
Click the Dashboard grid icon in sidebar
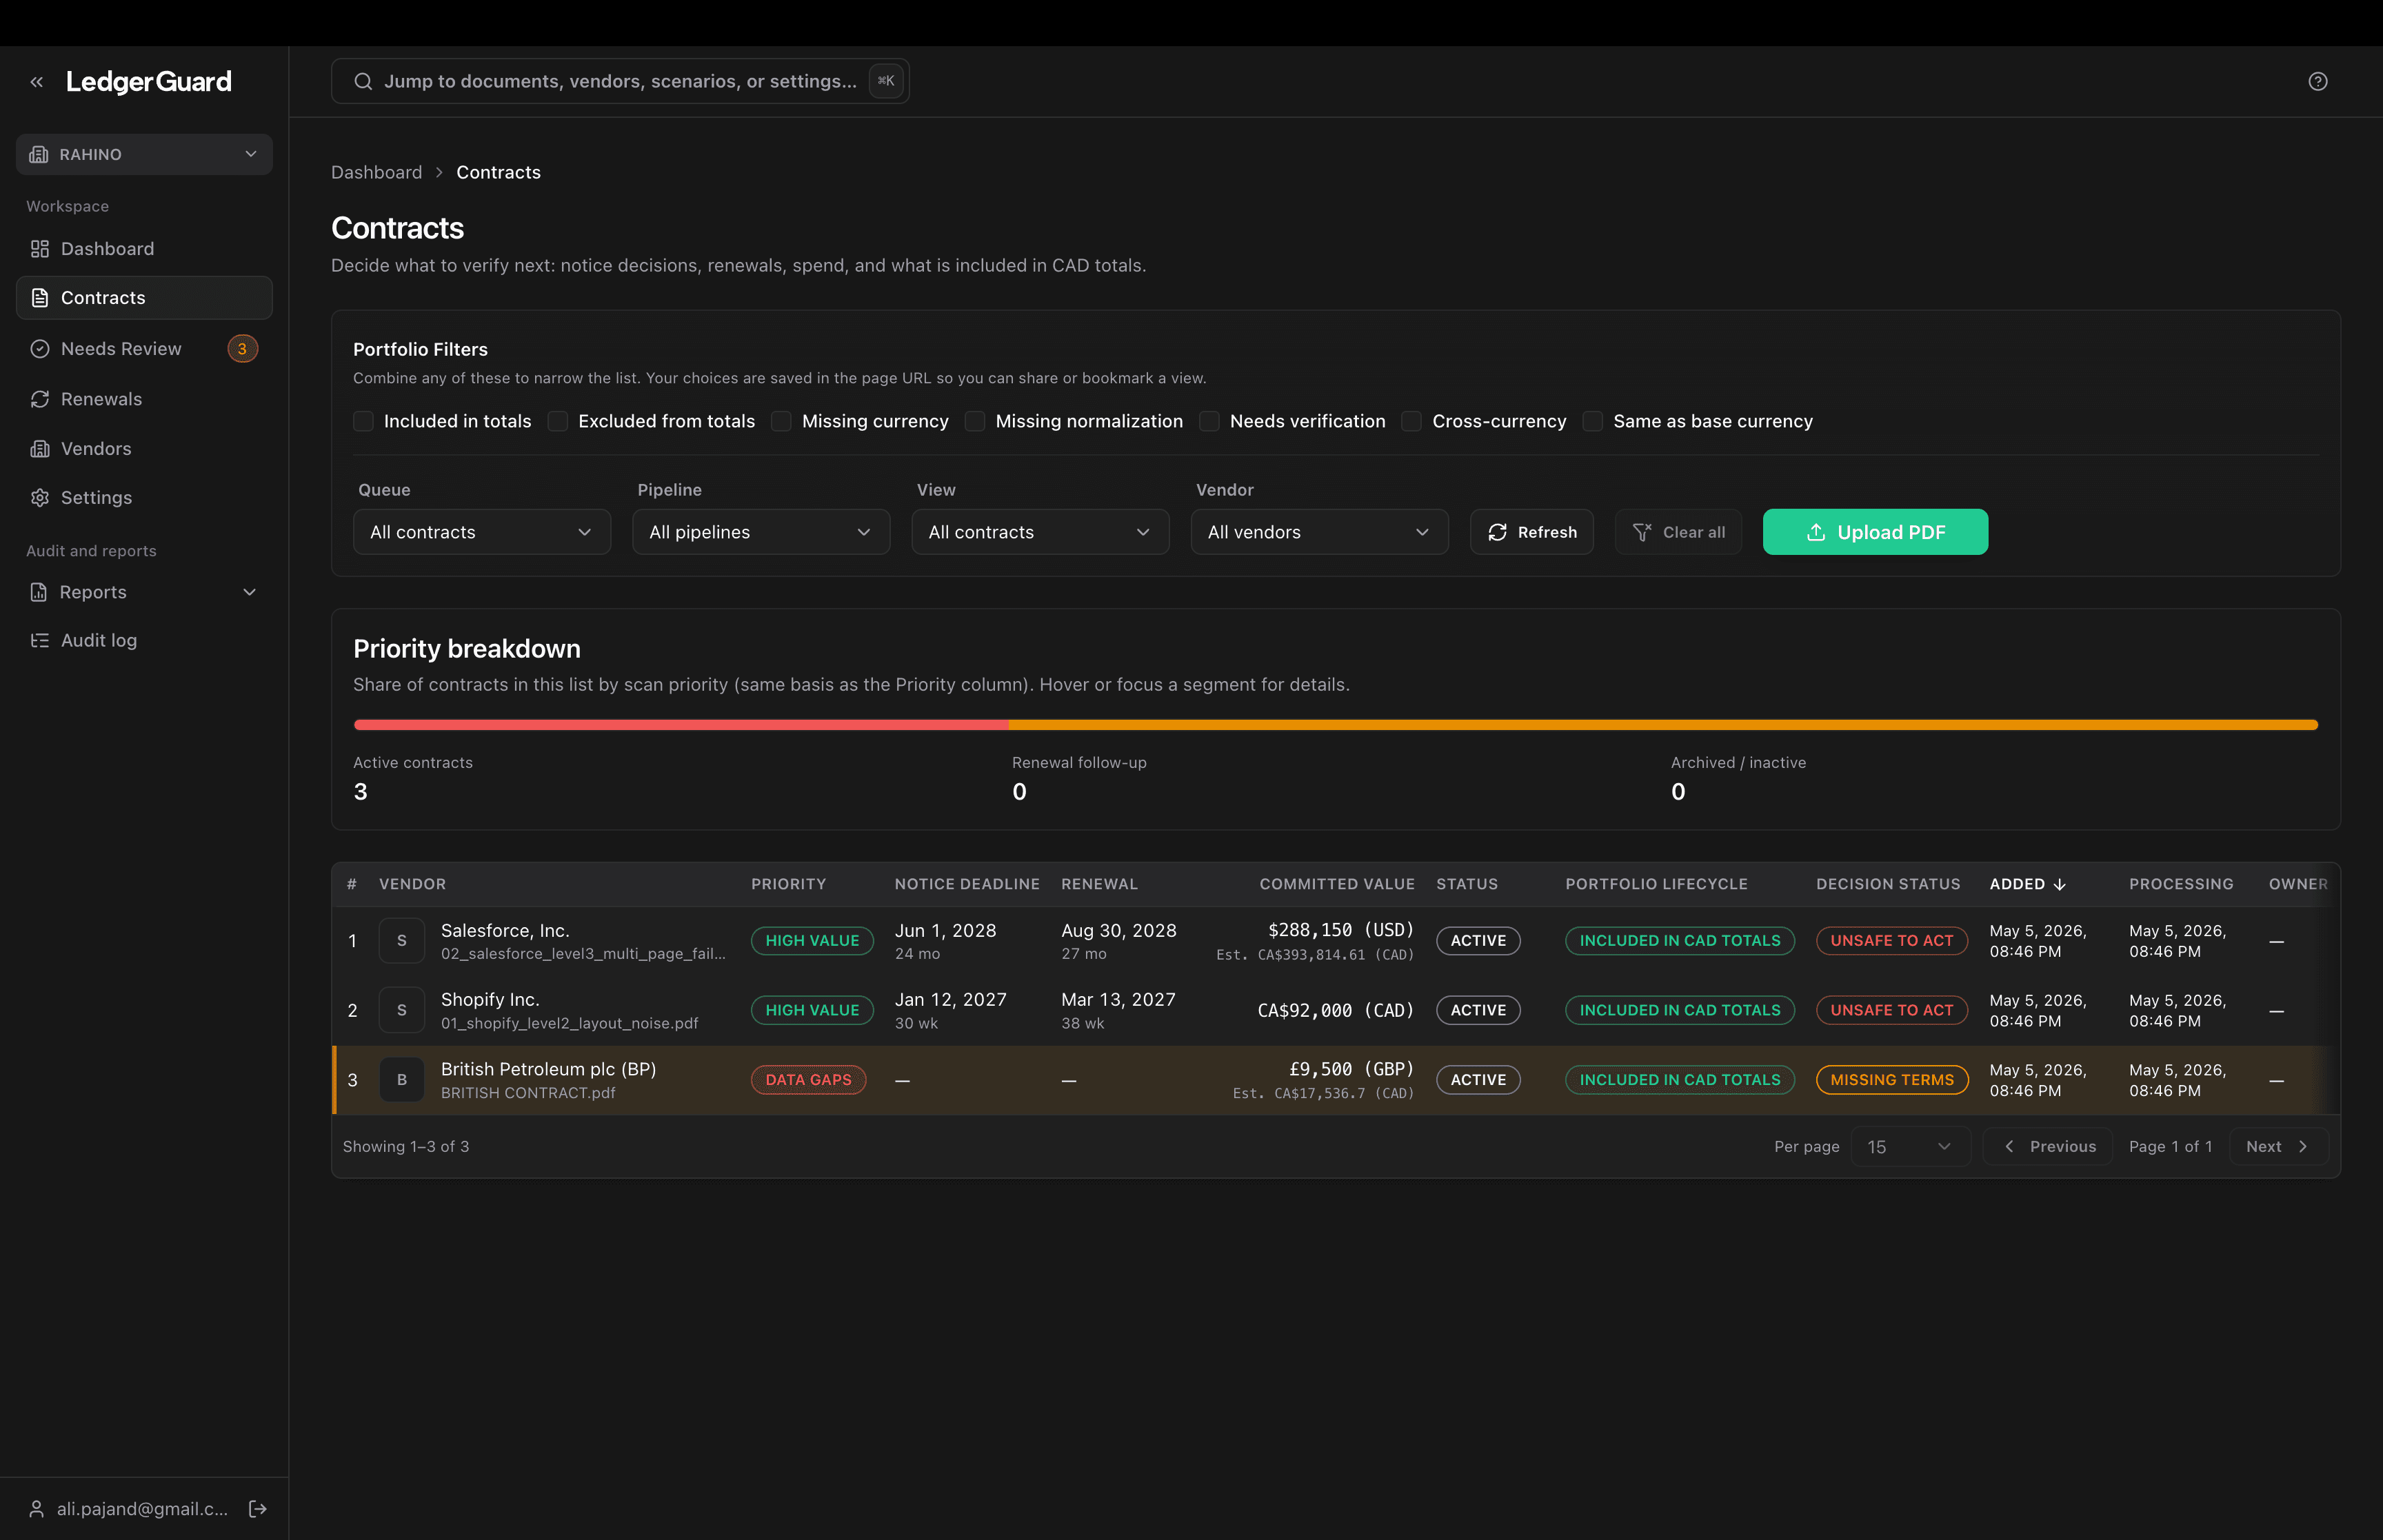[40, 249]
